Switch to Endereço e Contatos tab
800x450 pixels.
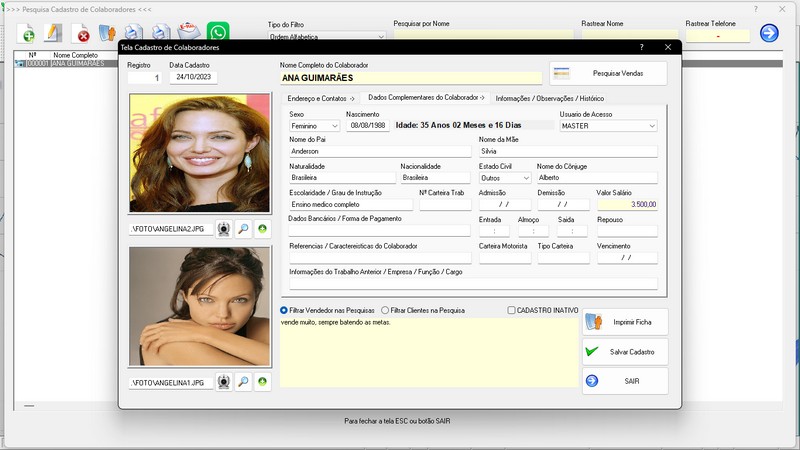coord(320,98)
